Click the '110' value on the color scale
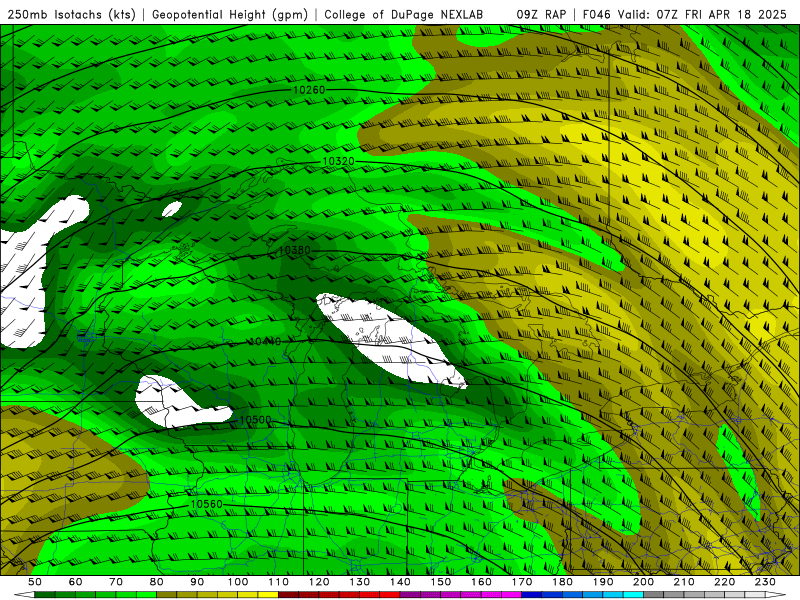Viewport: 800px width, 600px height. [x=279, y=582]
